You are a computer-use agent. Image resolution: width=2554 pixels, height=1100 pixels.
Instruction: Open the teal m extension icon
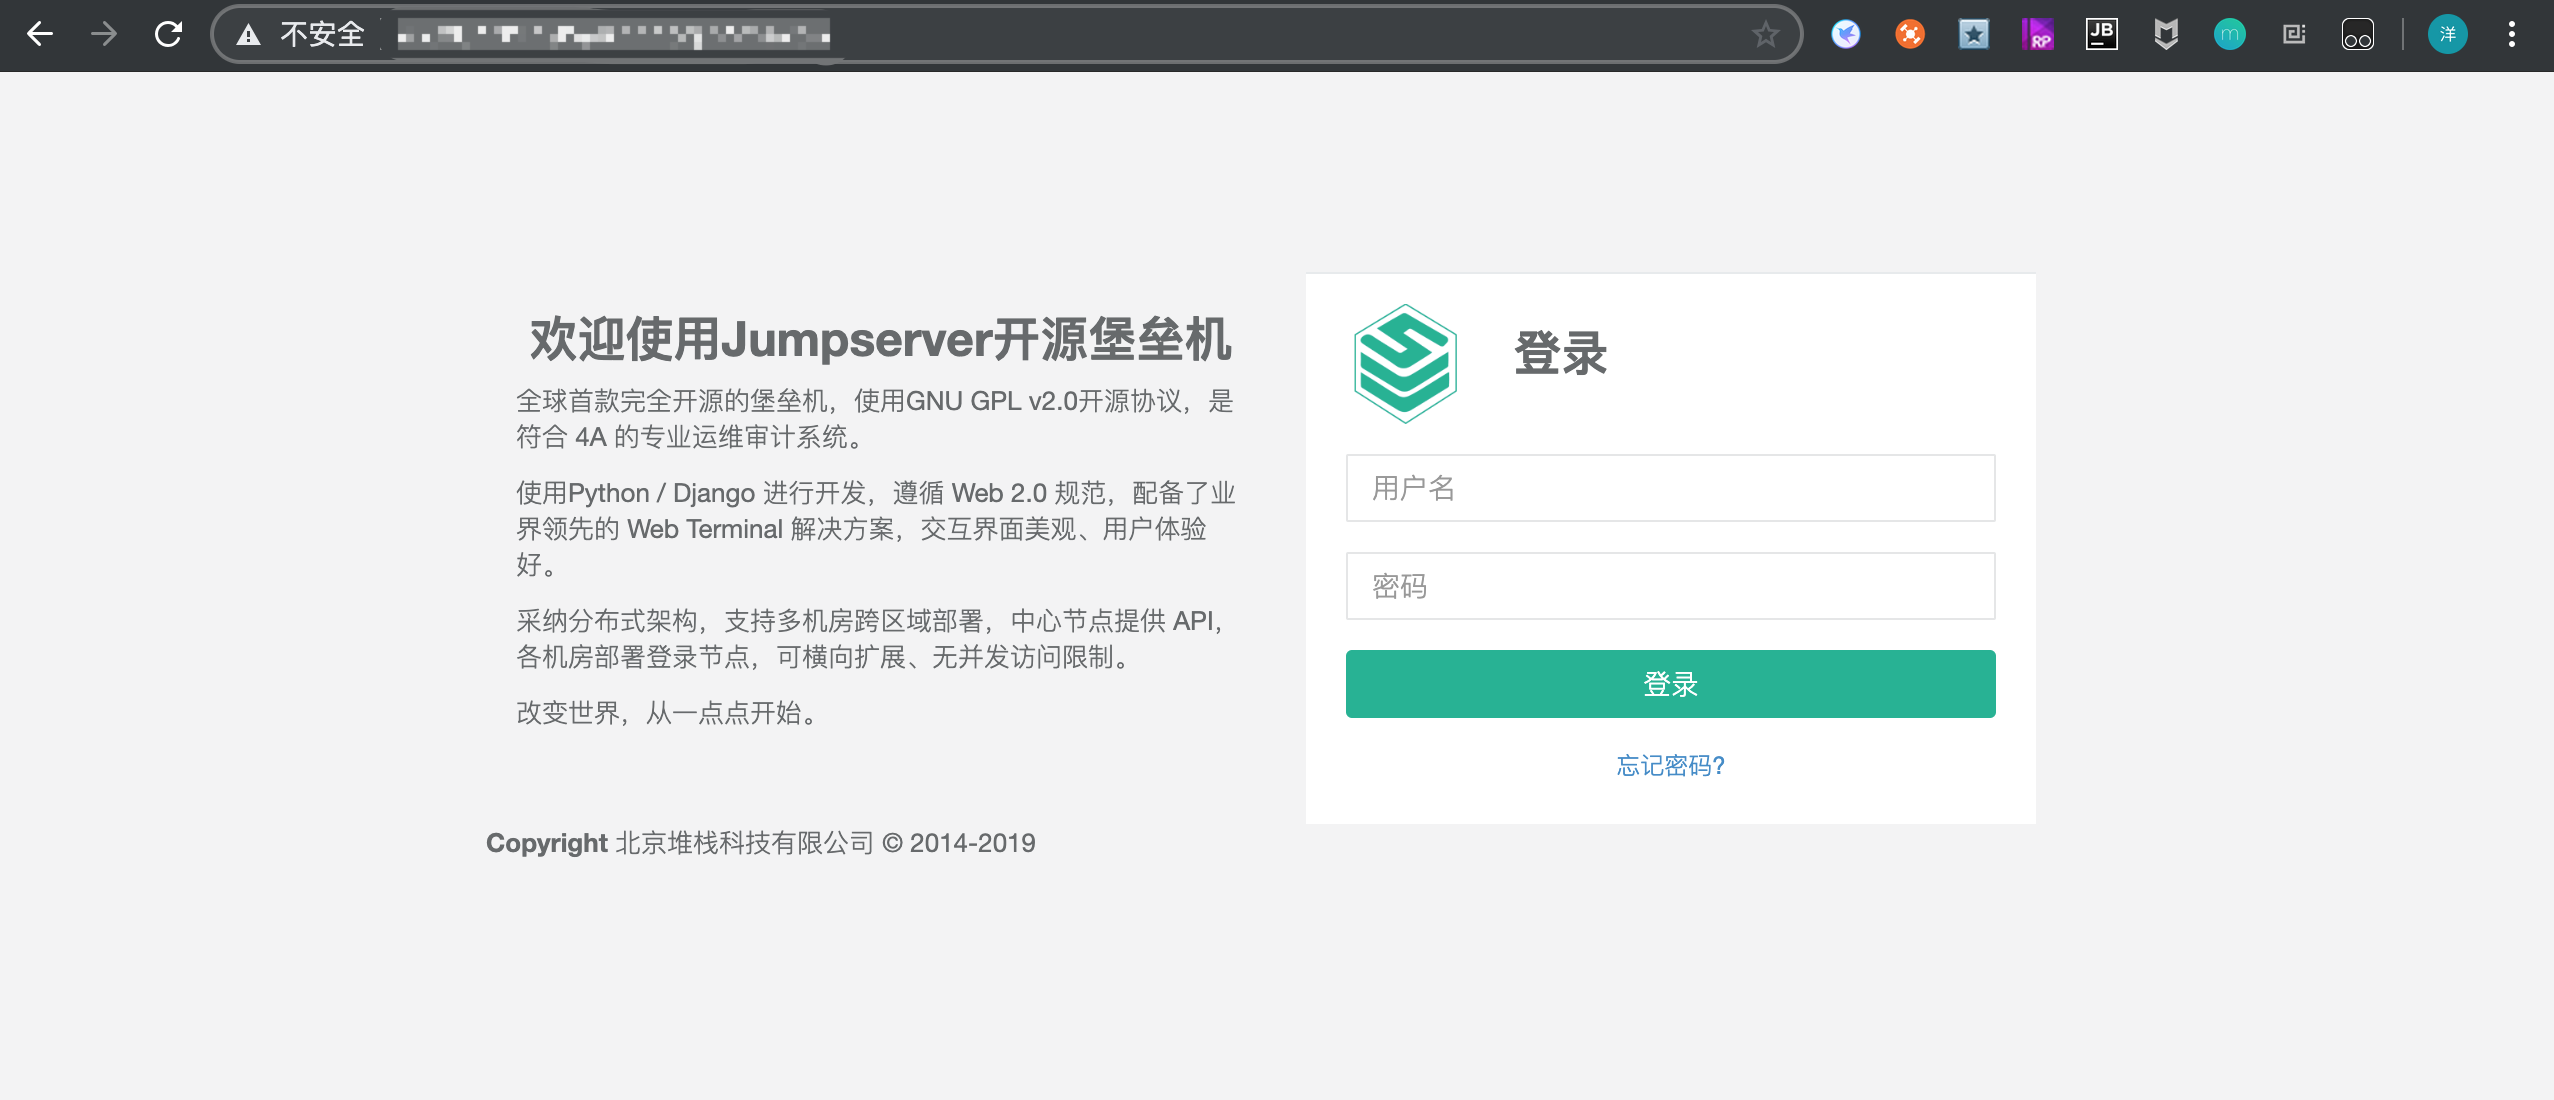pos(2229,35)
